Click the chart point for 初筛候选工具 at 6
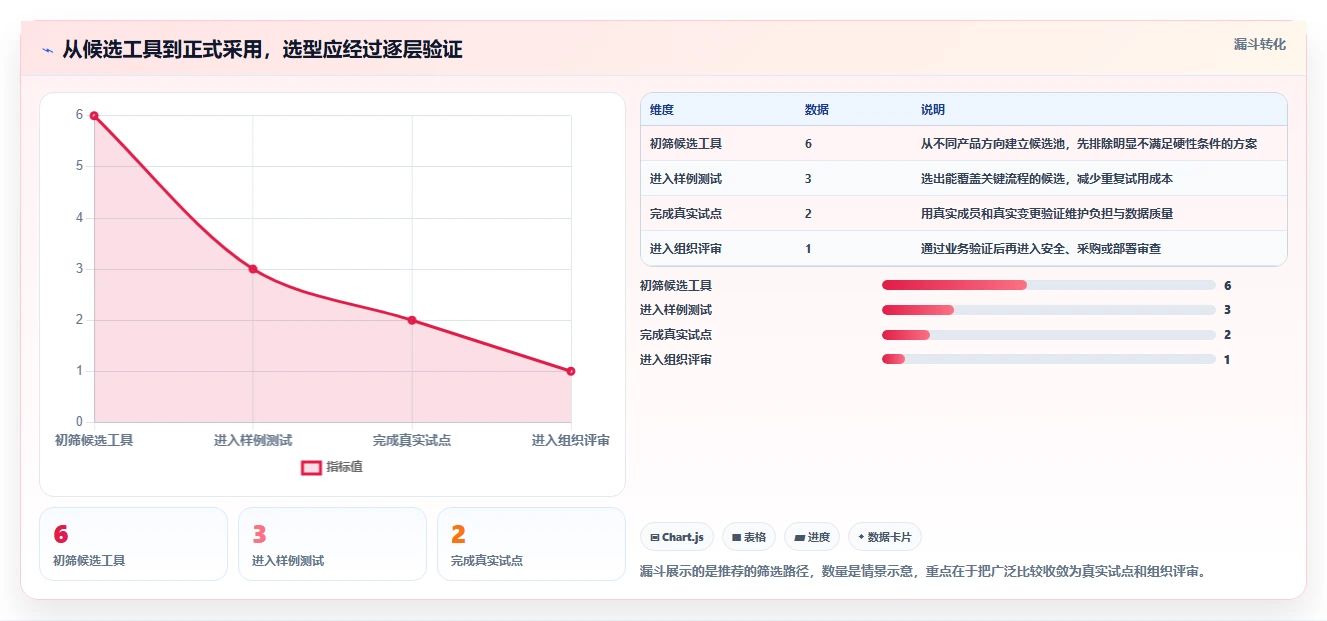 pos(94,115)
